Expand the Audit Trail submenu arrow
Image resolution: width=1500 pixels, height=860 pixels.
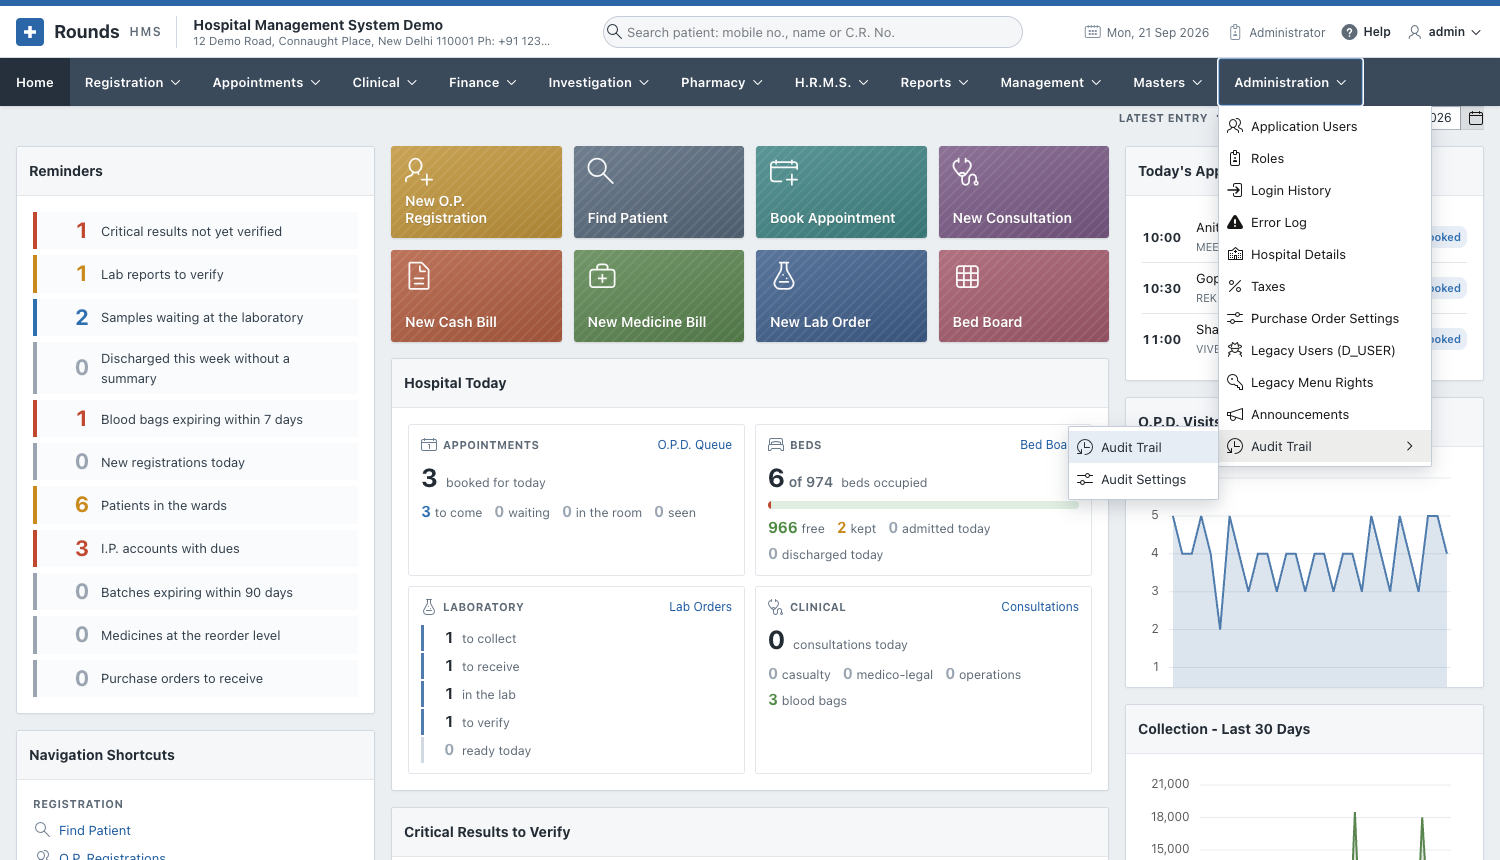pyautogui.click(x=1410, y=446)
